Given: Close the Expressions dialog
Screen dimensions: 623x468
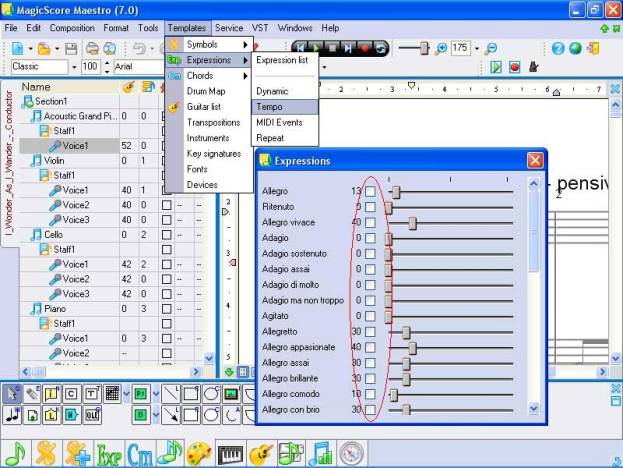Looking at the screenshot, I should coord(535,161).
